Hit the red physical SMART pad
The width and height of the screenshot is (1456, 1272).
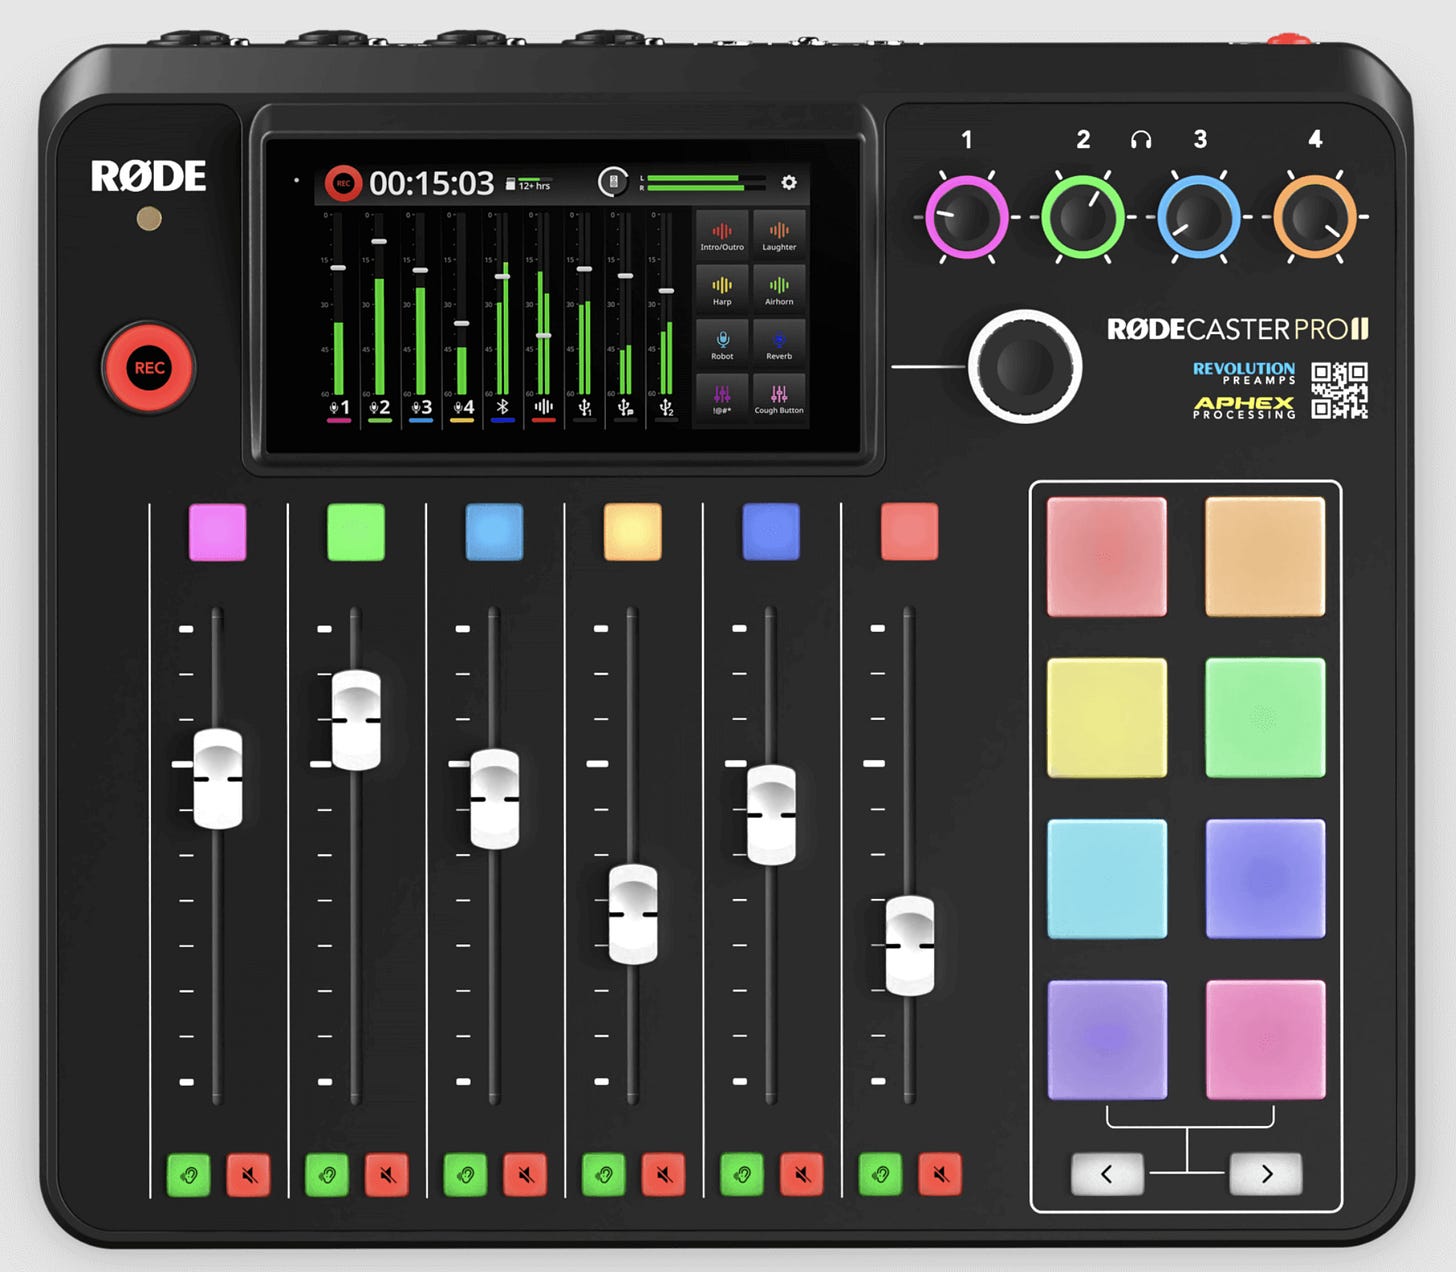pos(1107,557)
